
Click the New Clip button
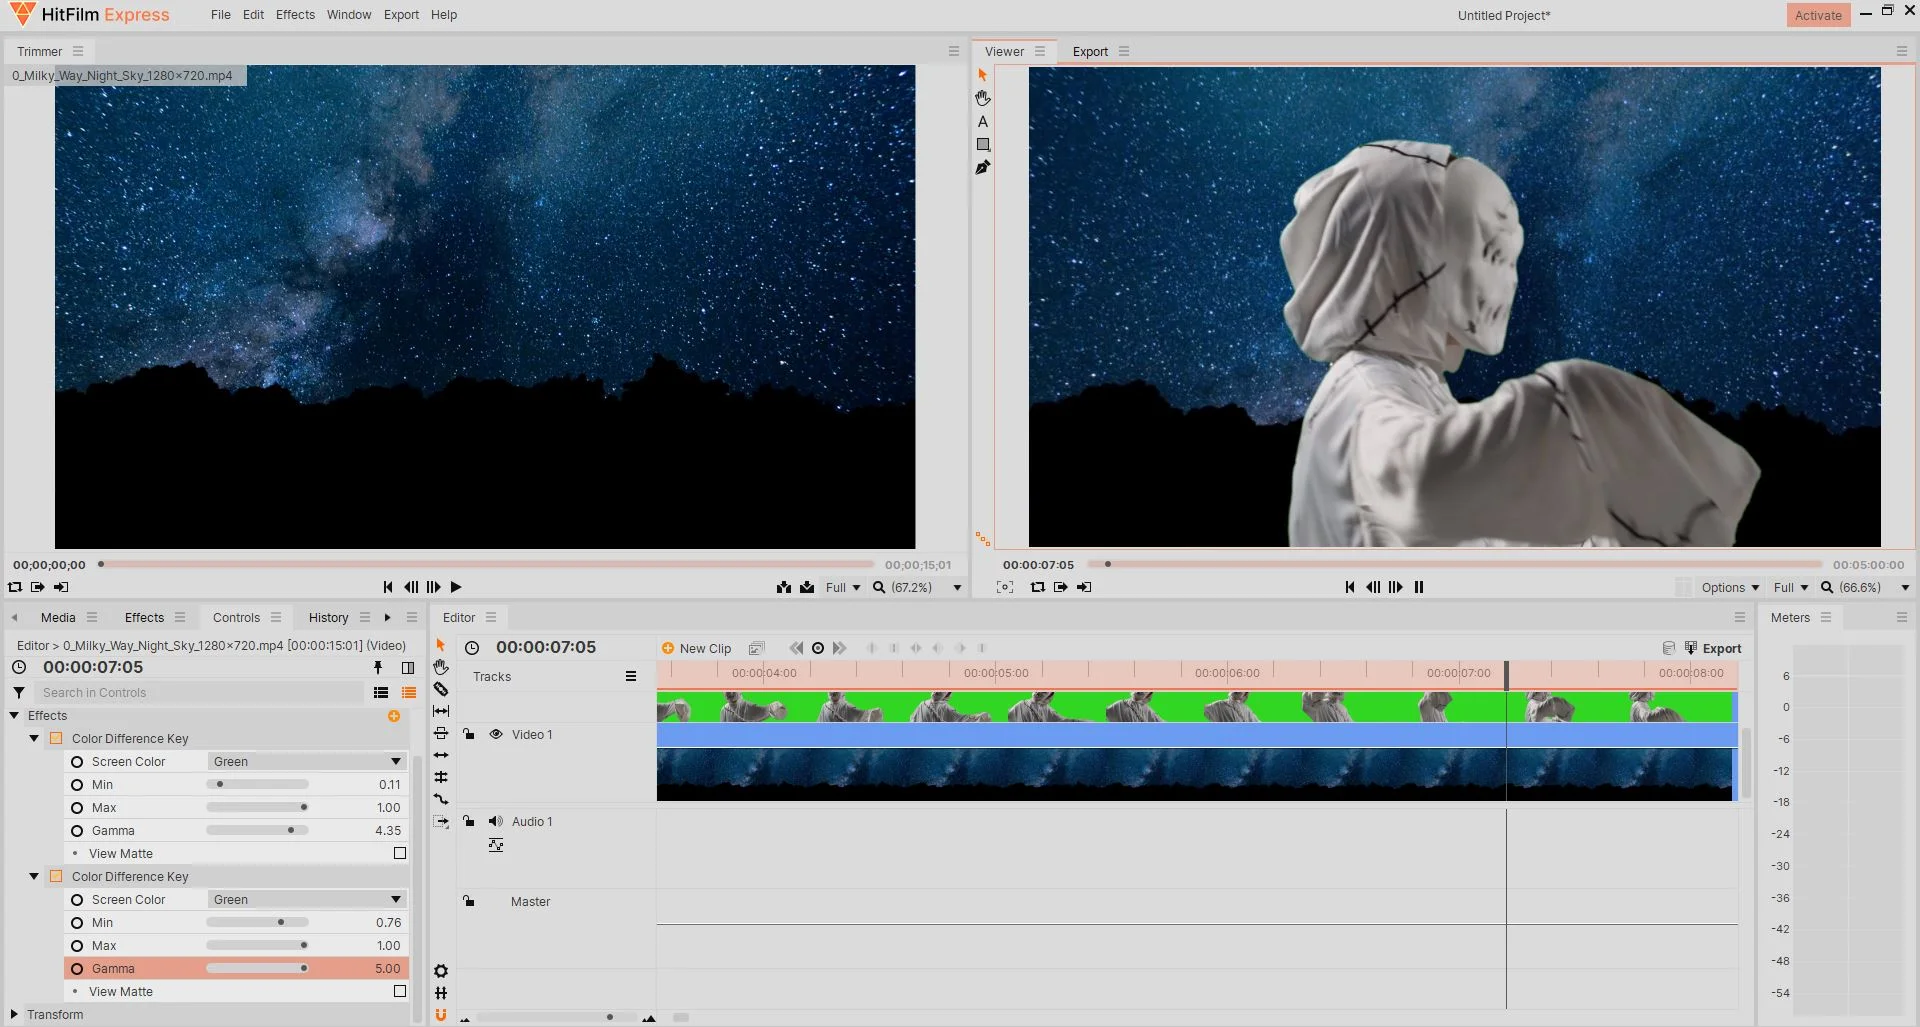697,649
